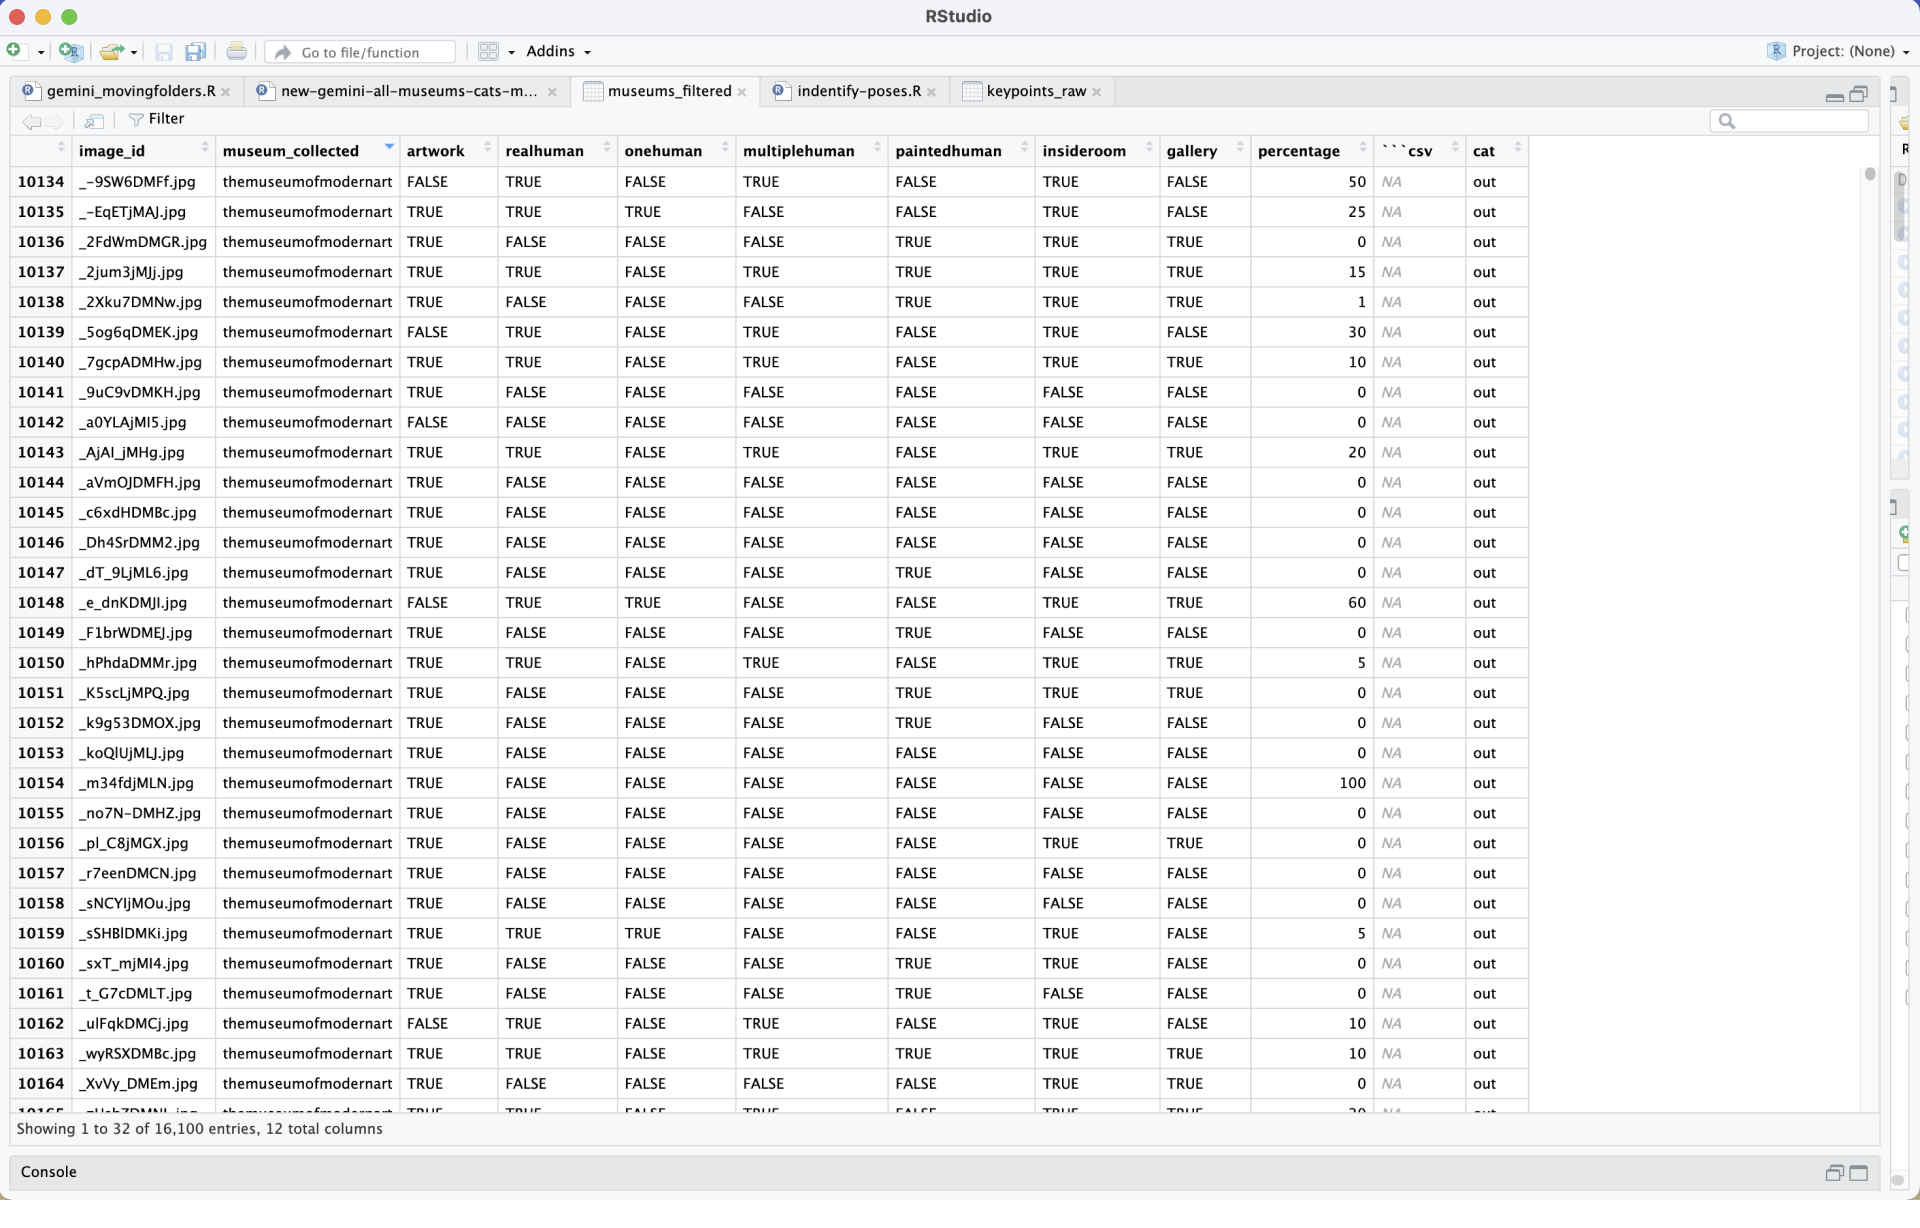Image resolution: width=1920 pixels, height=1228 pixels.
Task: Click the vertical scrollbar thumb of data table
Action: (x=1869, y=174)
